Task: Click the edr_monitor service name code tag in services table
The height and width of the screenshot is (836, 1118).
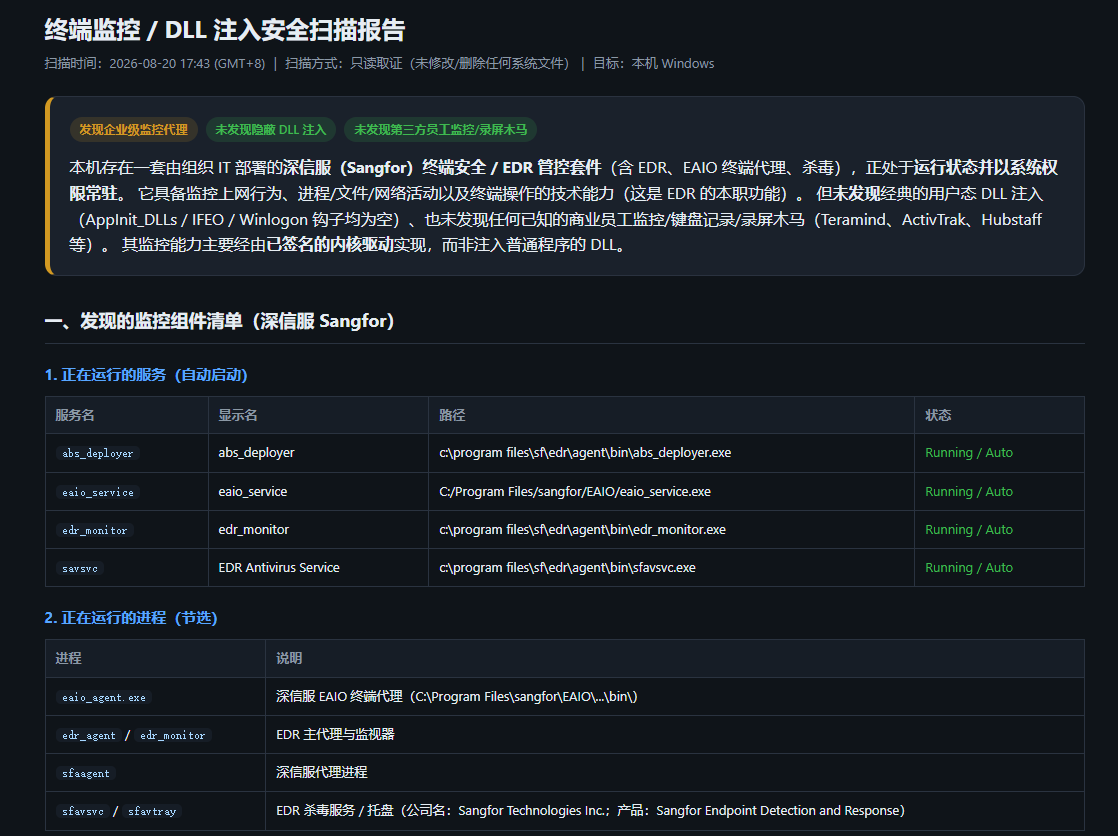Action: 95,530
